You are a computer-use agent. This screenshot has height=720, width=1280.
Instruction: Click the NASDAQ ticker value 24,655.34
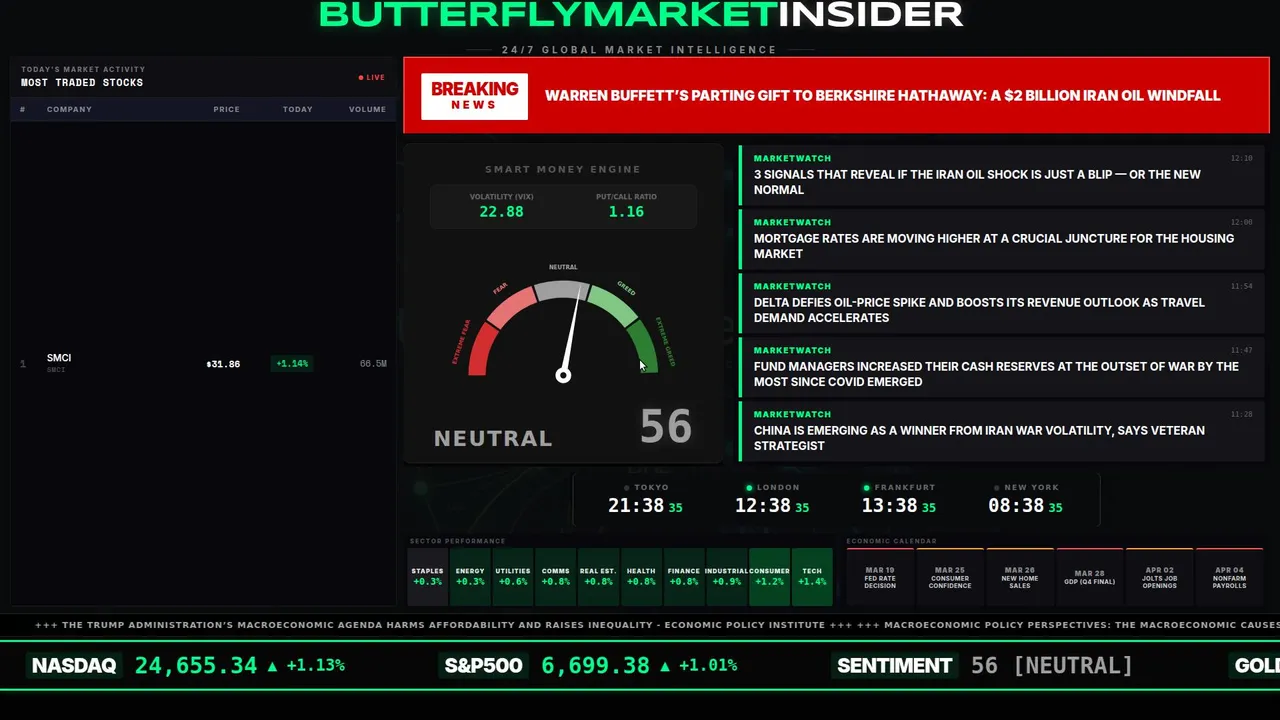click(x=196, y=665)
